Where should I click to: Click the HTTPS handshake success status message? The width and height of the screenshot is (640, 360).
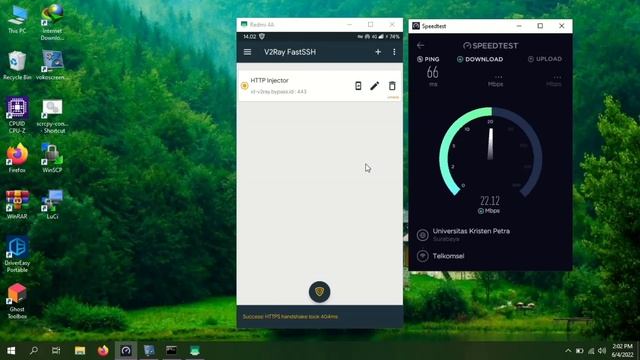coord(290,316)
